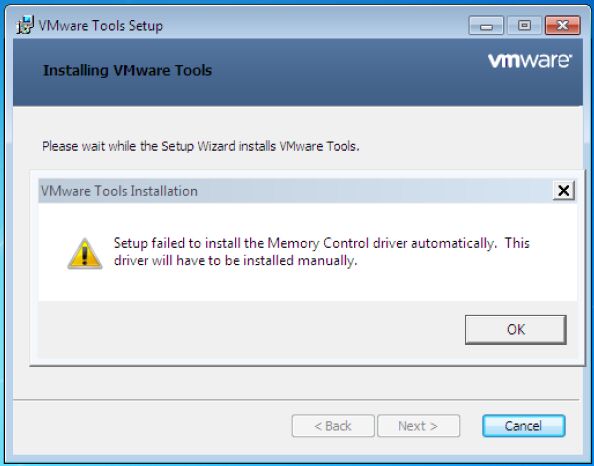Select the 'Please wait while the Setup Wizard' text
594x466 pixels.
coord(201,146)
